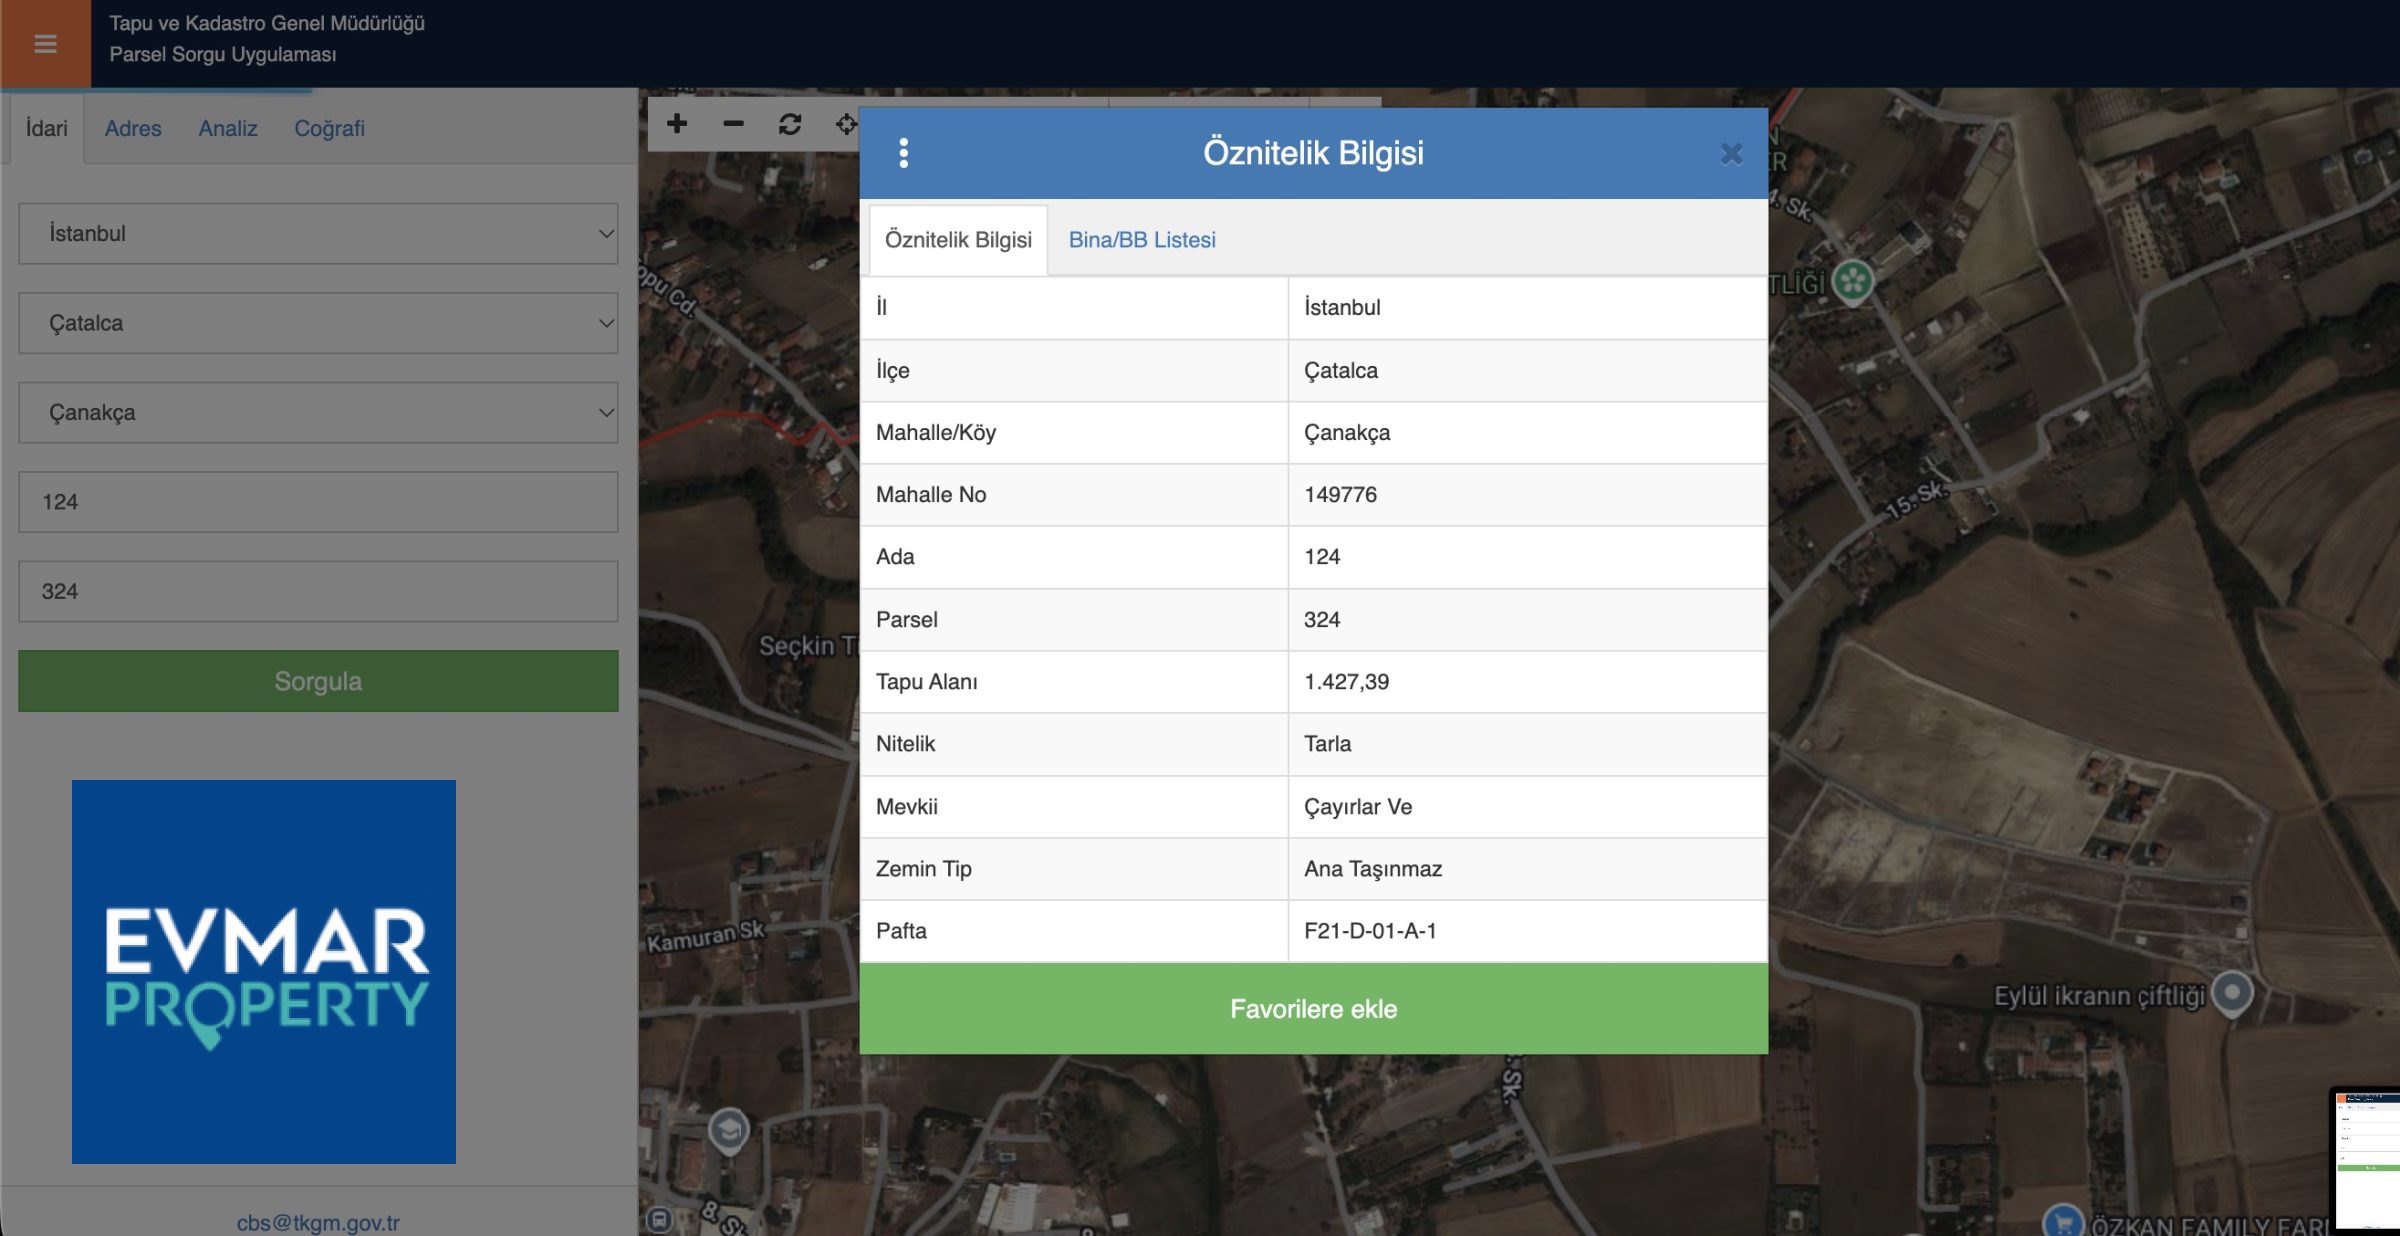The width and height of the screenshot is (2400, 1236).
Task: Click the school marker on the map
Action: pos(729,1131)
